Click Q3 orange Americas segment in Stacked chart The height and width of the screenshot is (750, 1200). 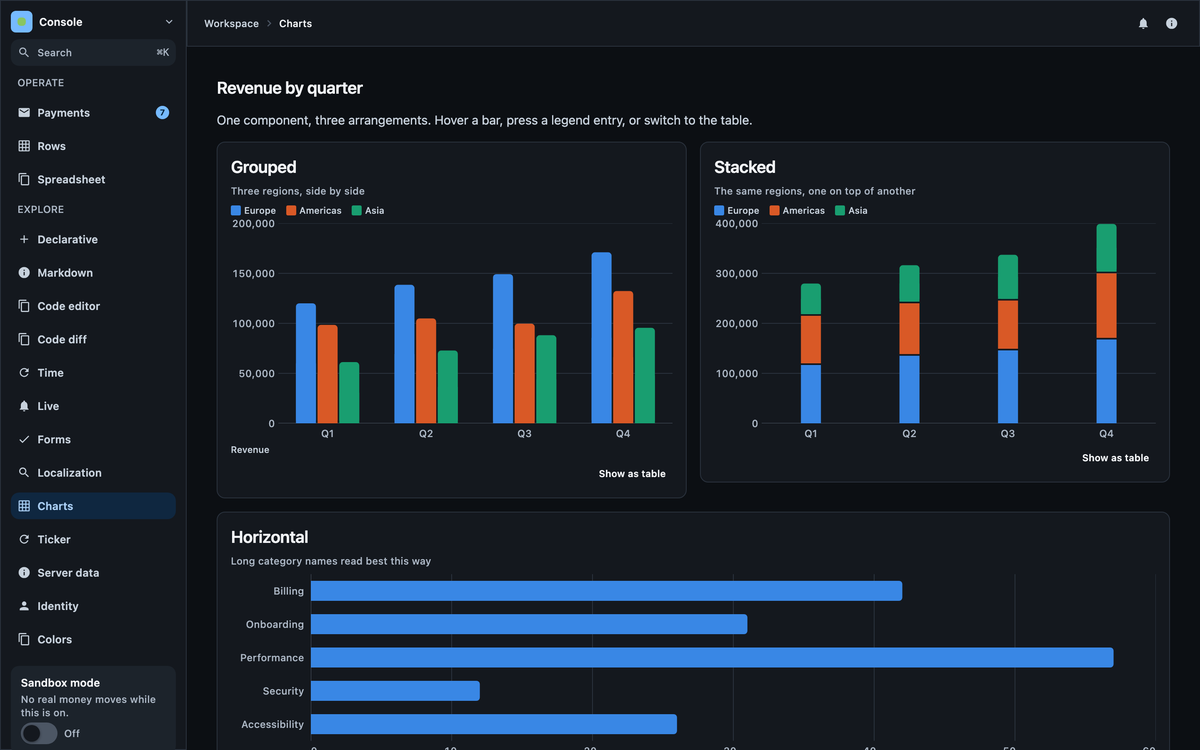click(x=1008, y=324)
